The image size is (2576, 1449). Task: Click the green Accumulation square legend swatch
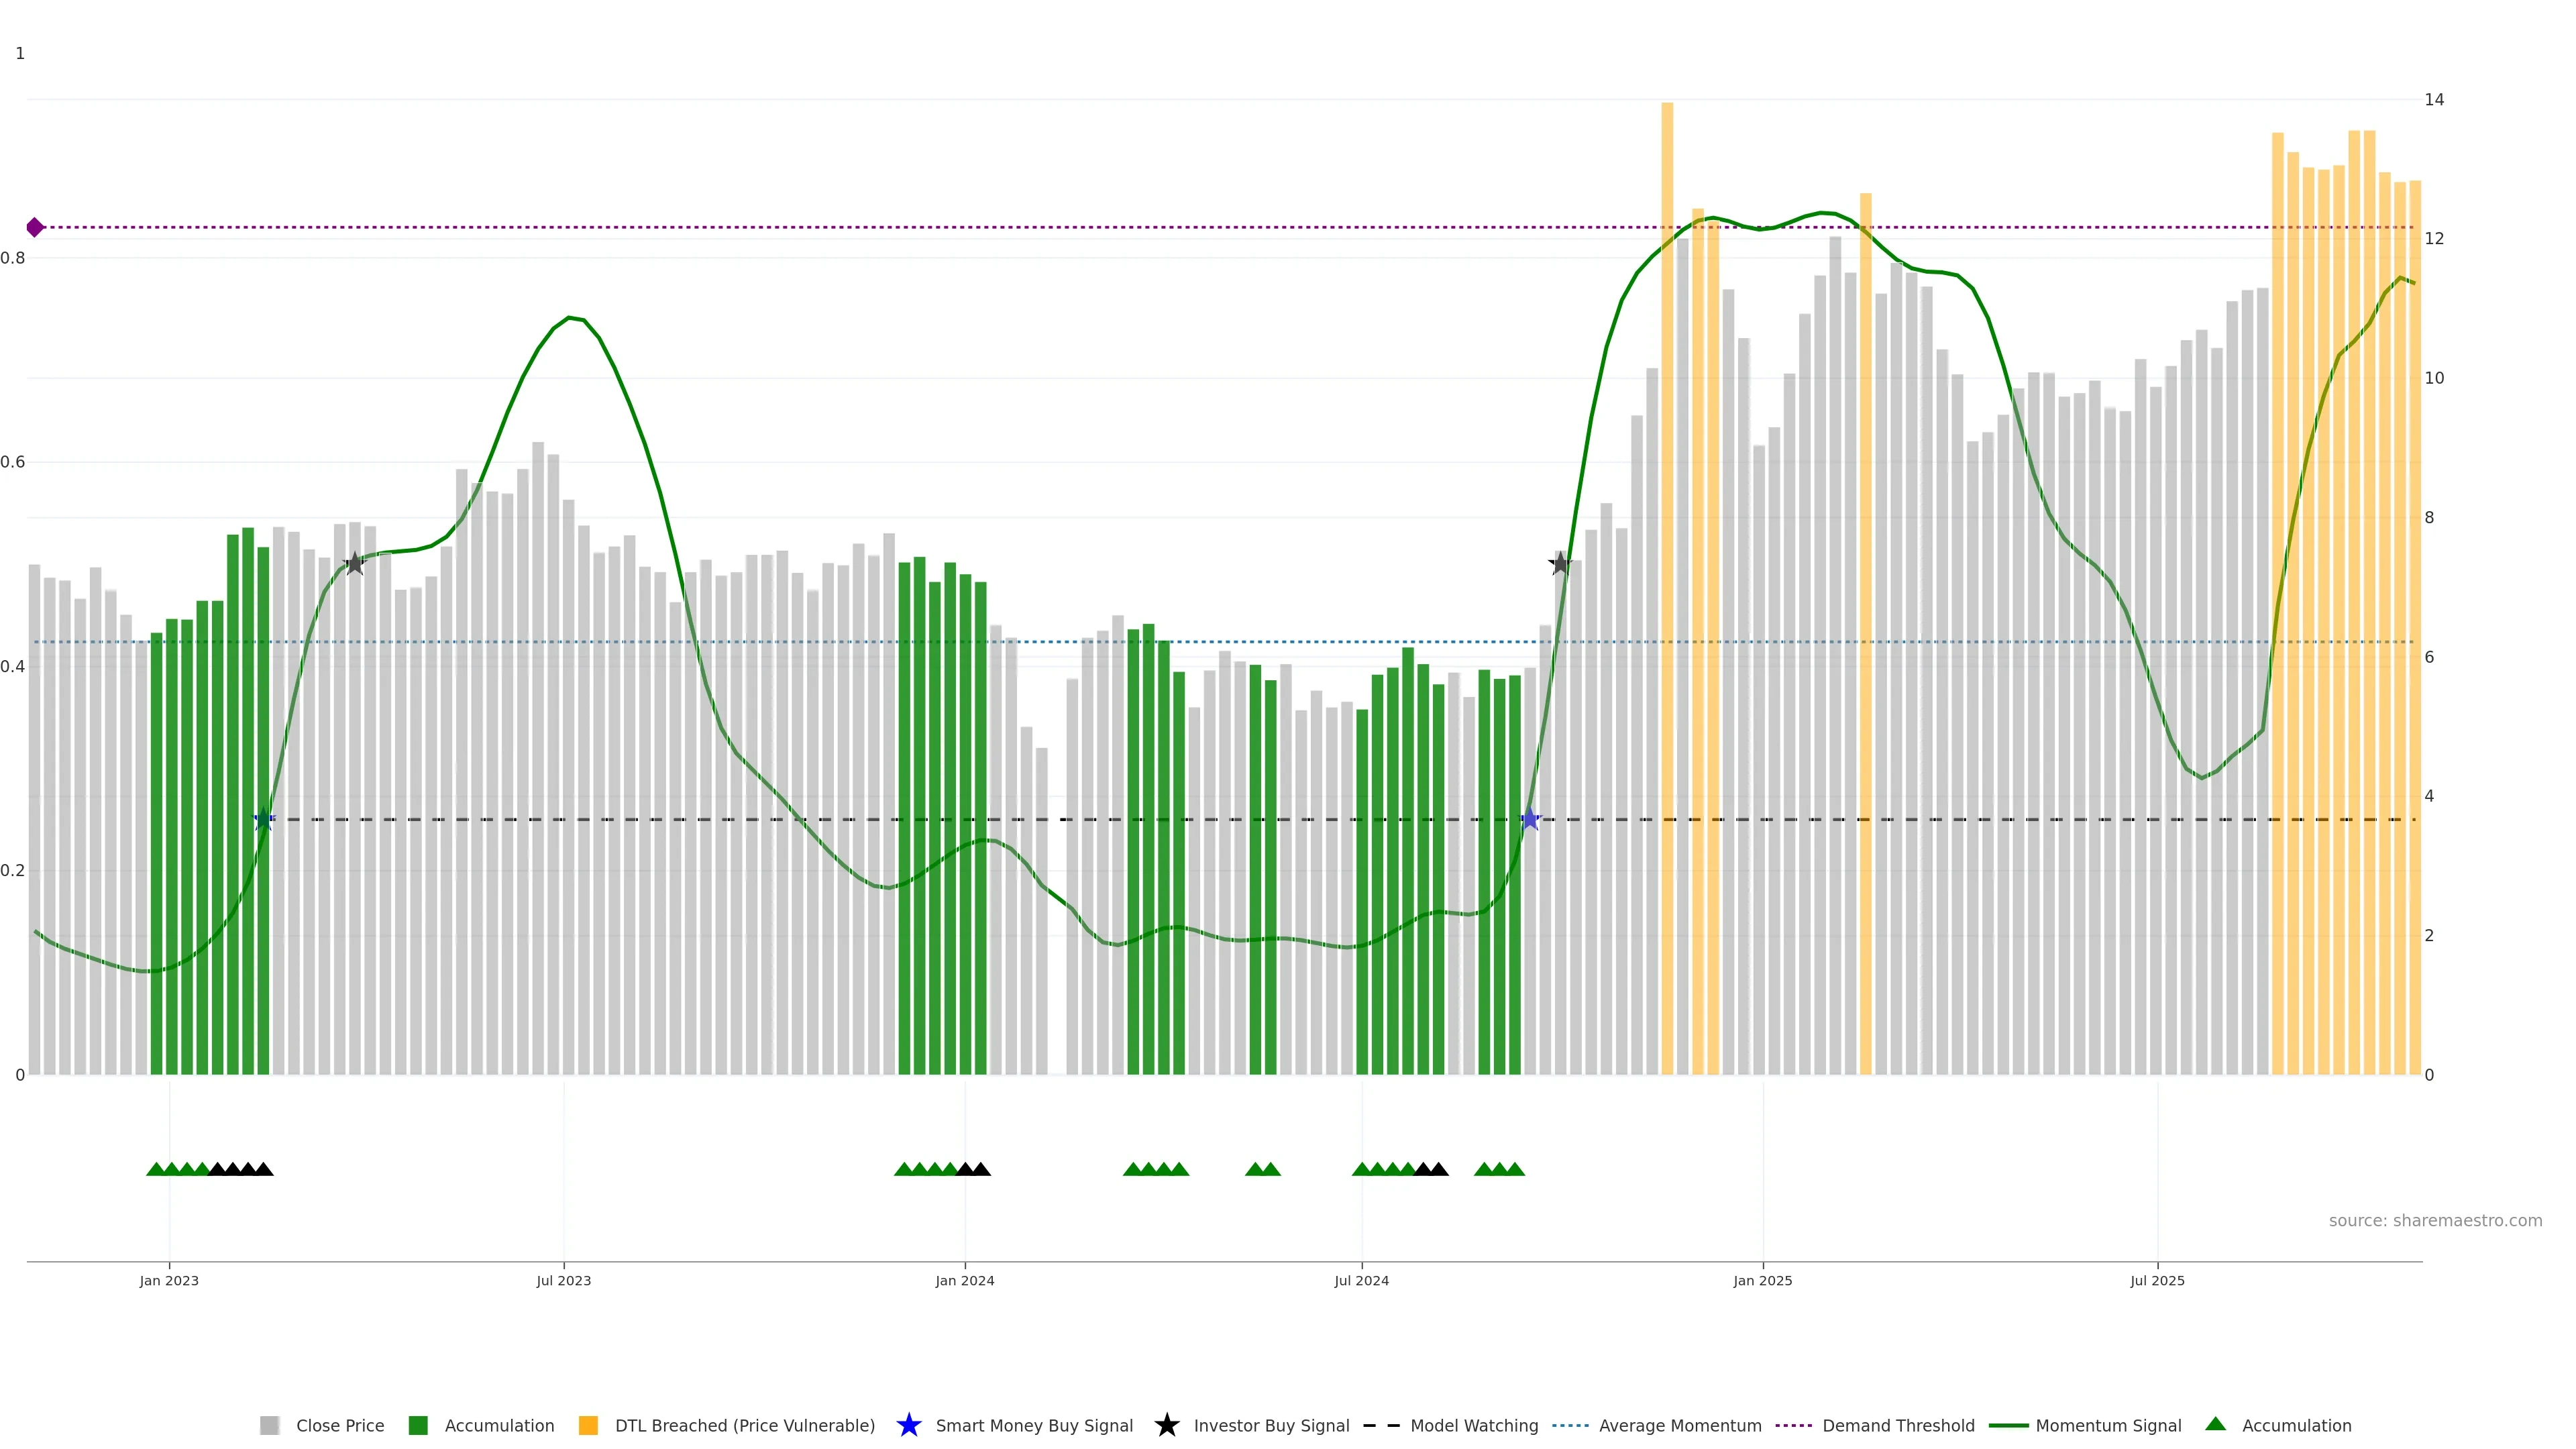pyautogui.click(x=418, y=1425)
